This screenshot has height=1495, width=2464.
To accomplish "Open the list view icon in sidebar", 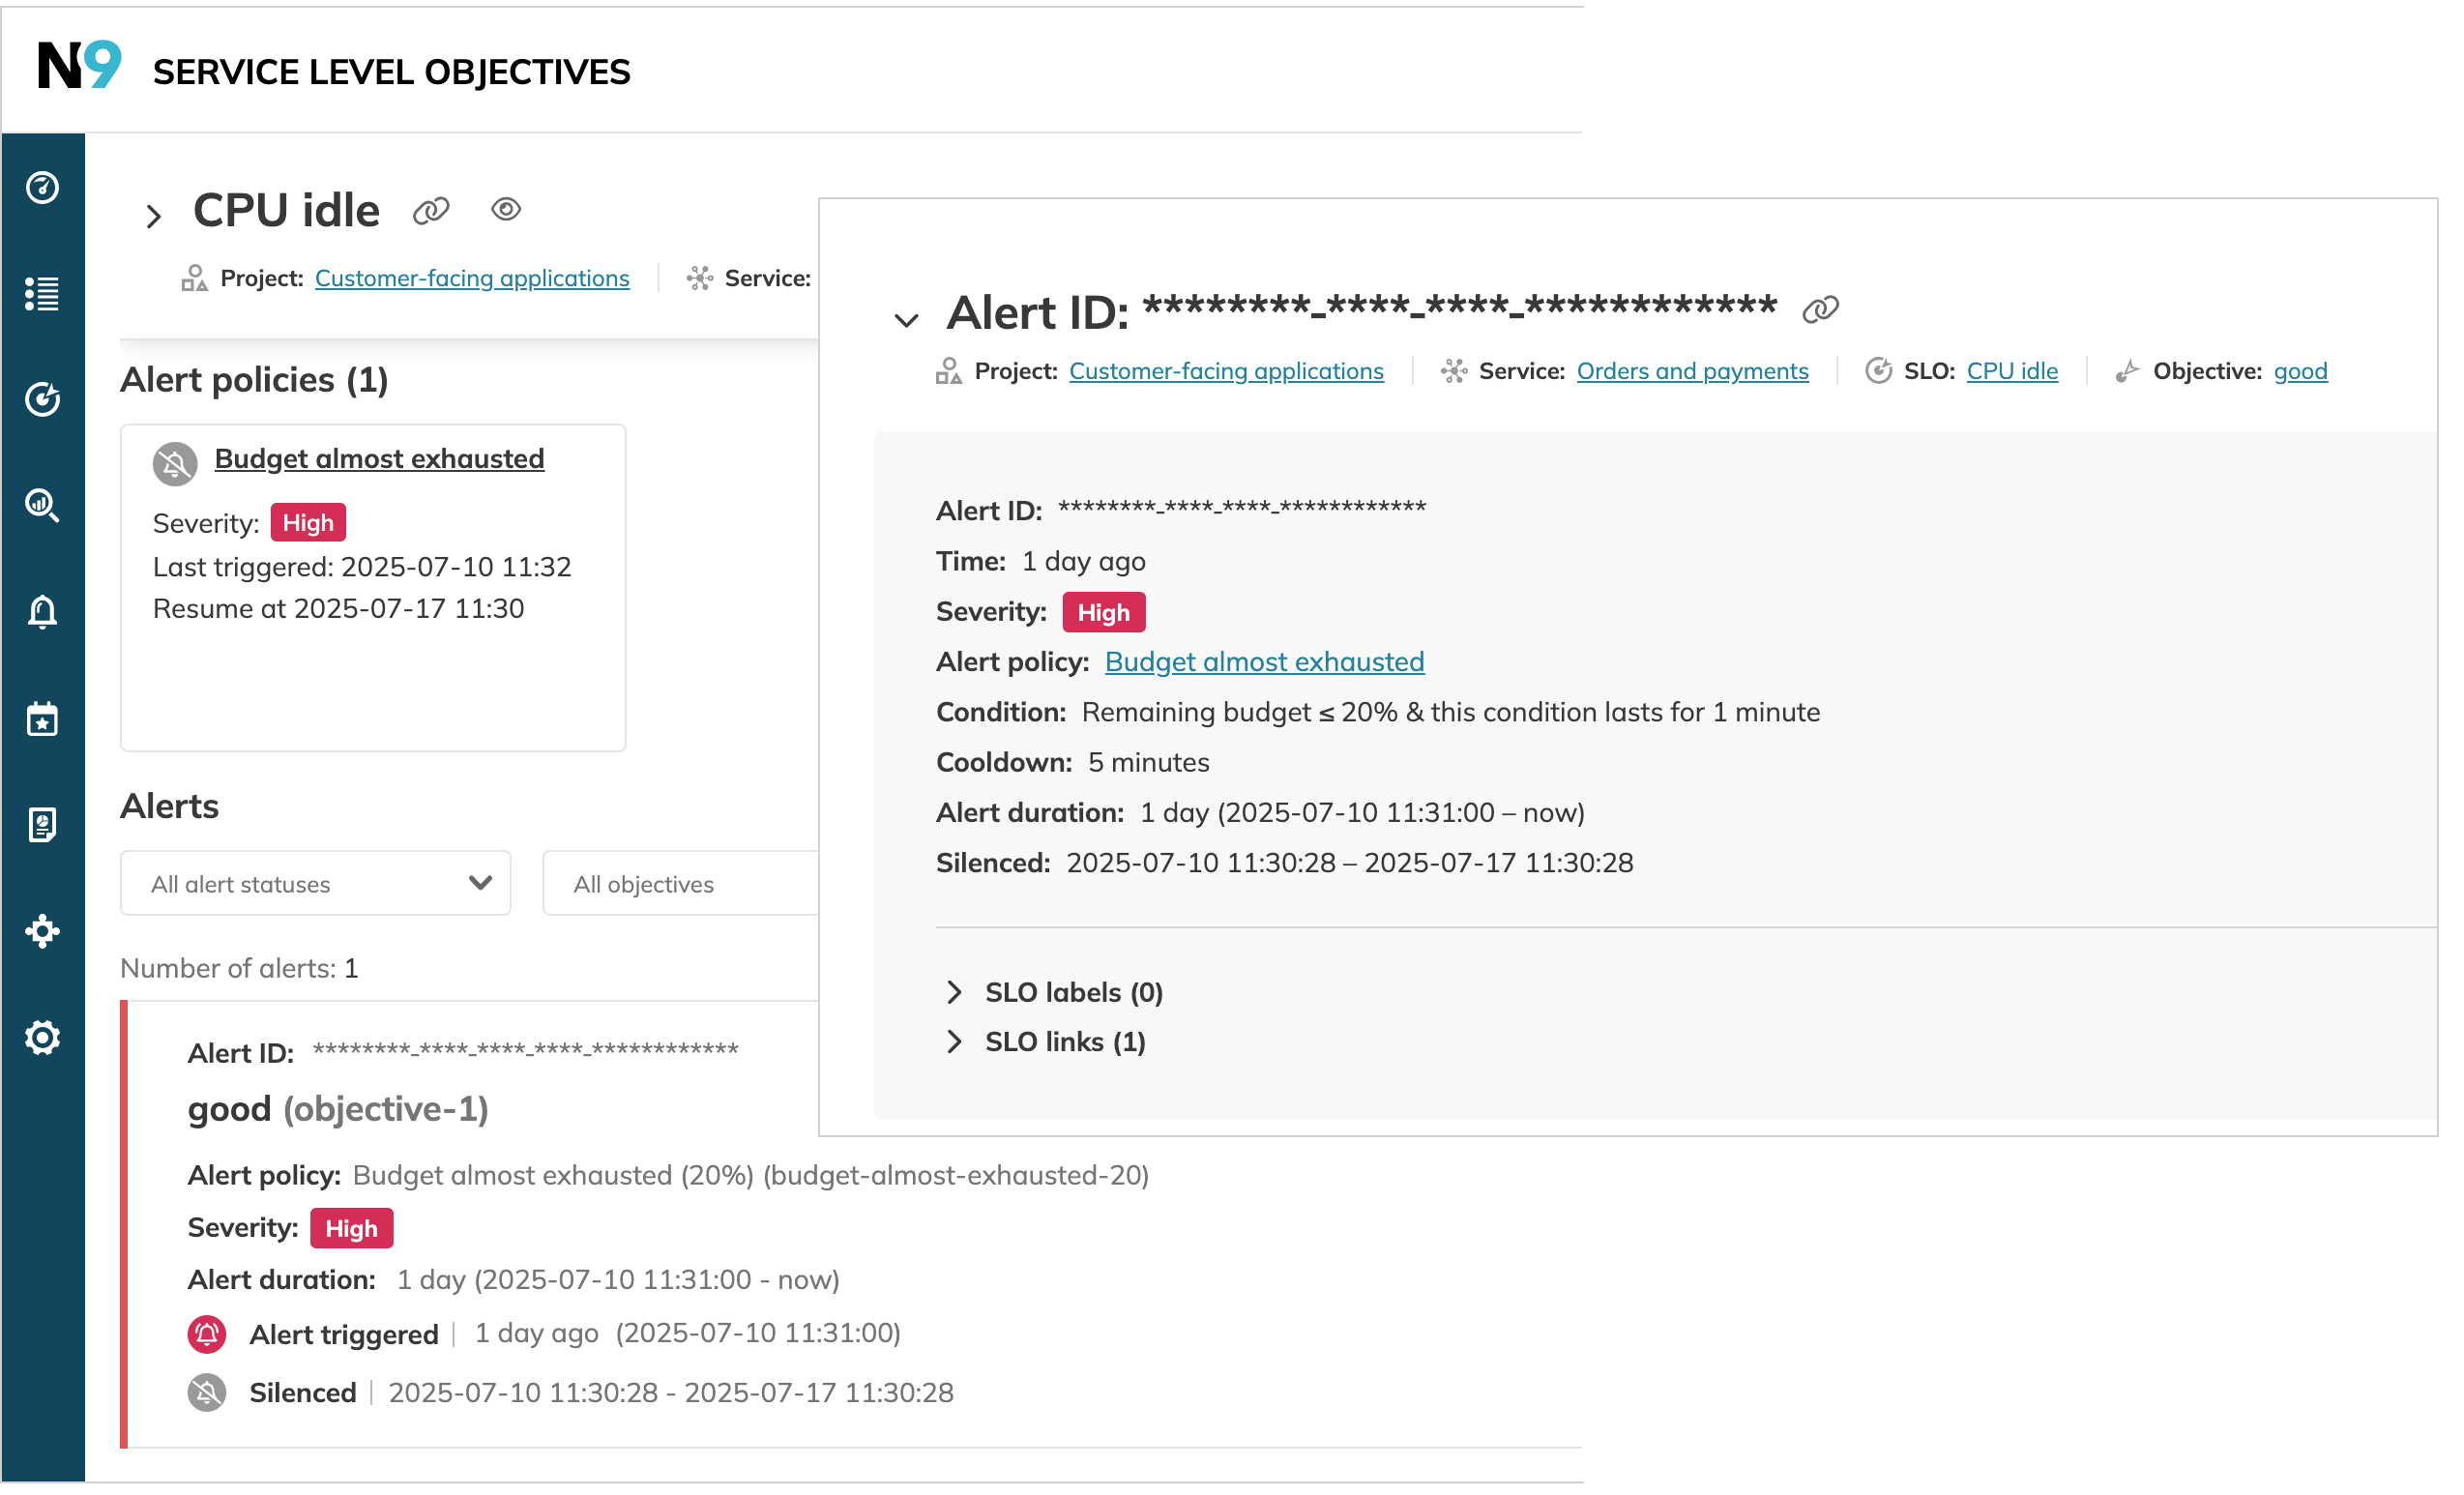I will point(42,294).
